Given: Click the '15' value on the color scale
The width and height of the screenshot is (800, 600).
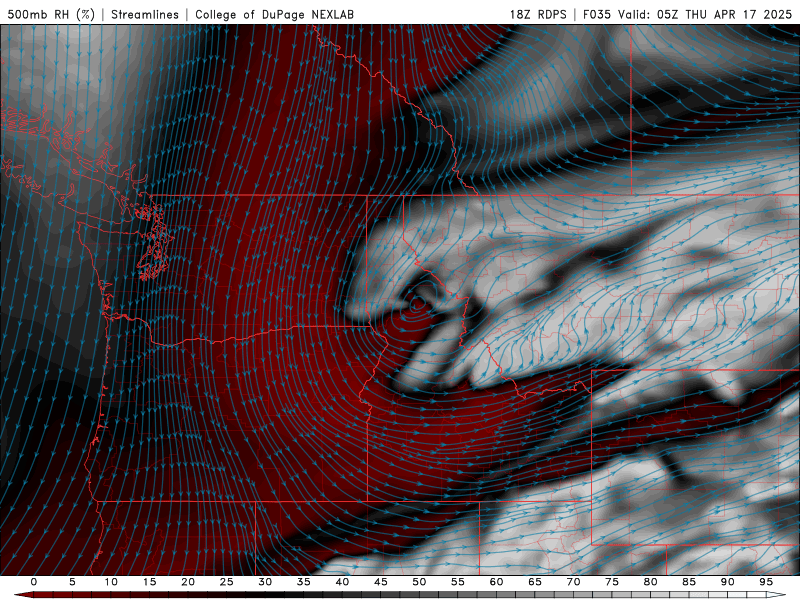Looking at the screenshot, I should tap(149, 582).
